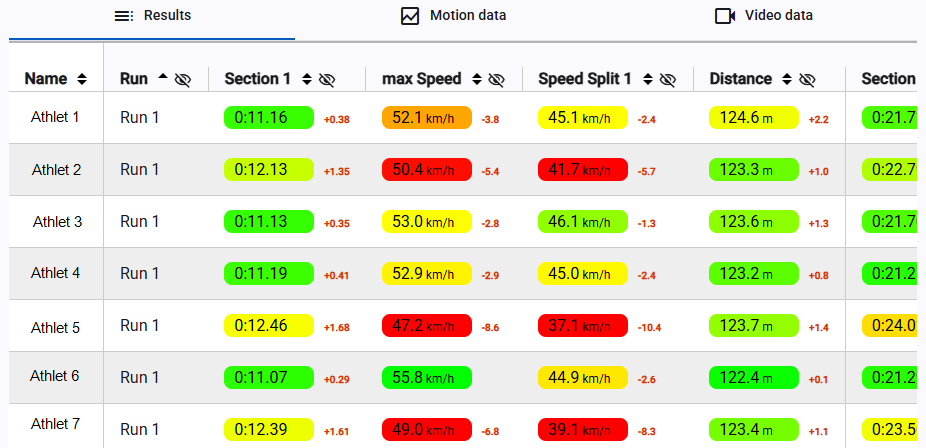
Task: Click the Speed Split 1 header label
Action: 585,79
